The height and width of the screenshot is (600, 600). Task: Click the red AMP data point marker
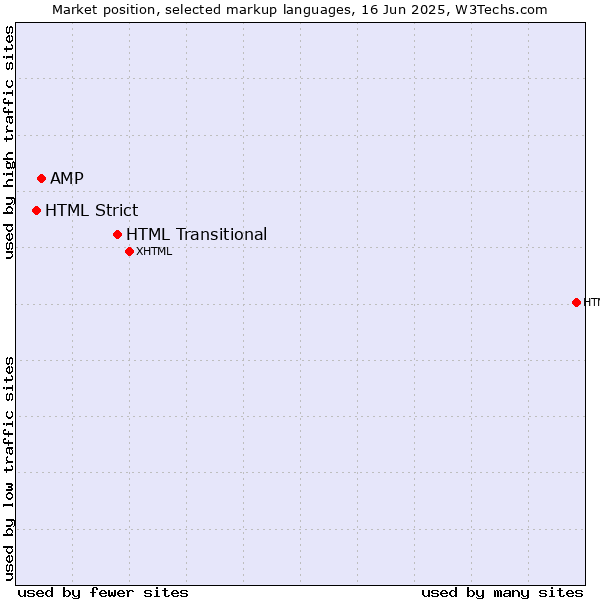[x=42, y=178]
